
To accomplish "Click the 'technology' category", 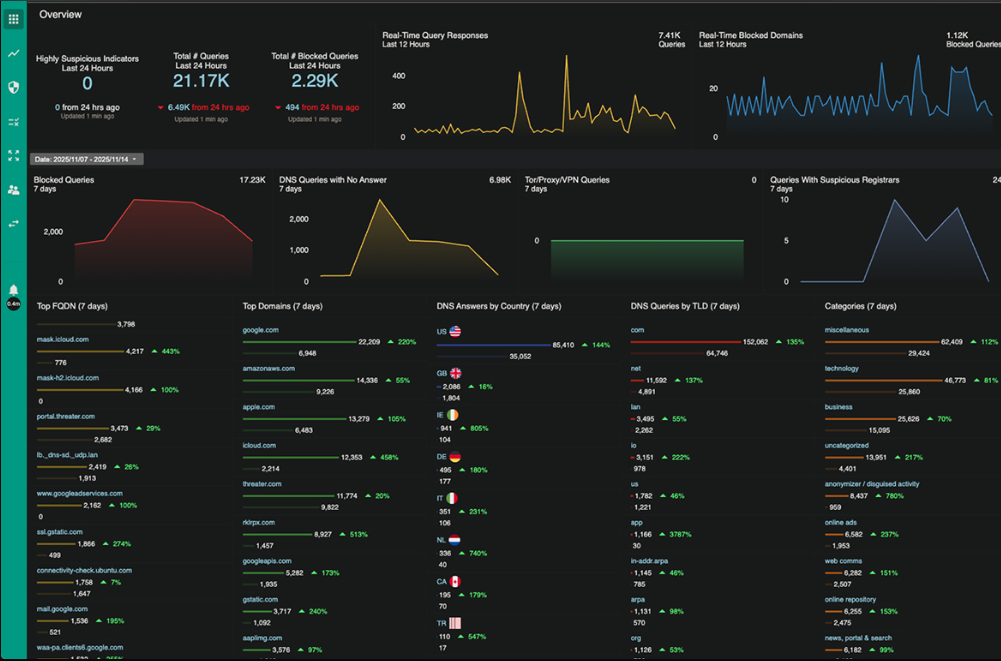I will pyautogui.click(x=841, y=368).
